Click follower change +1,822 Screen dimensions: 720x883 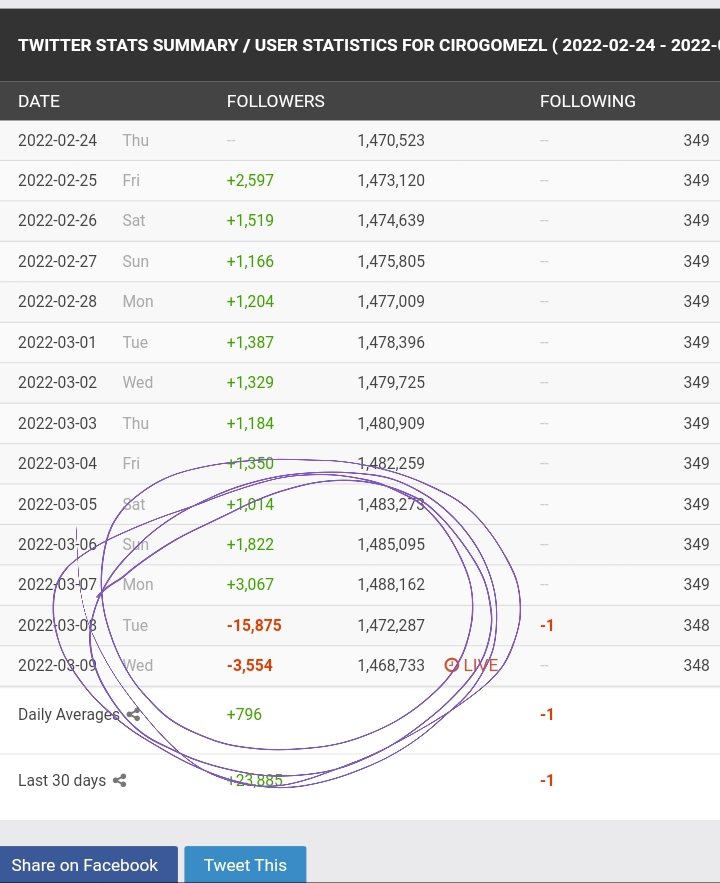click(x=250, y=545)
